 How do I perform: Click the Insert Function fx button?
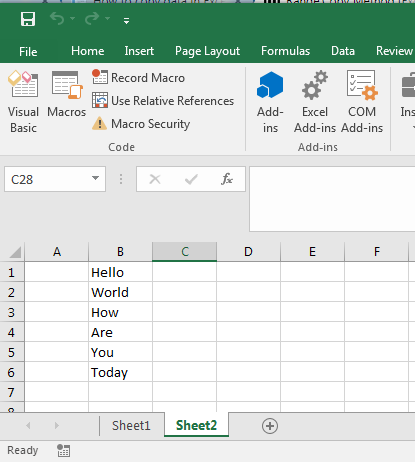tap(227, 179)
